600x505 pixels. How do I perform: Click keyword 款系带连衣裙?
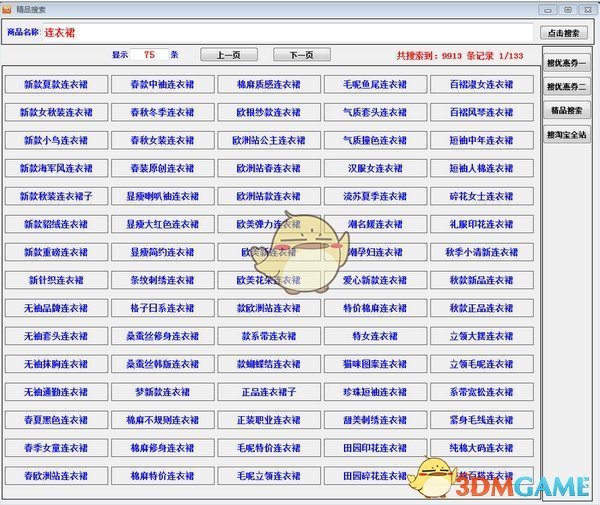point(269,336)
